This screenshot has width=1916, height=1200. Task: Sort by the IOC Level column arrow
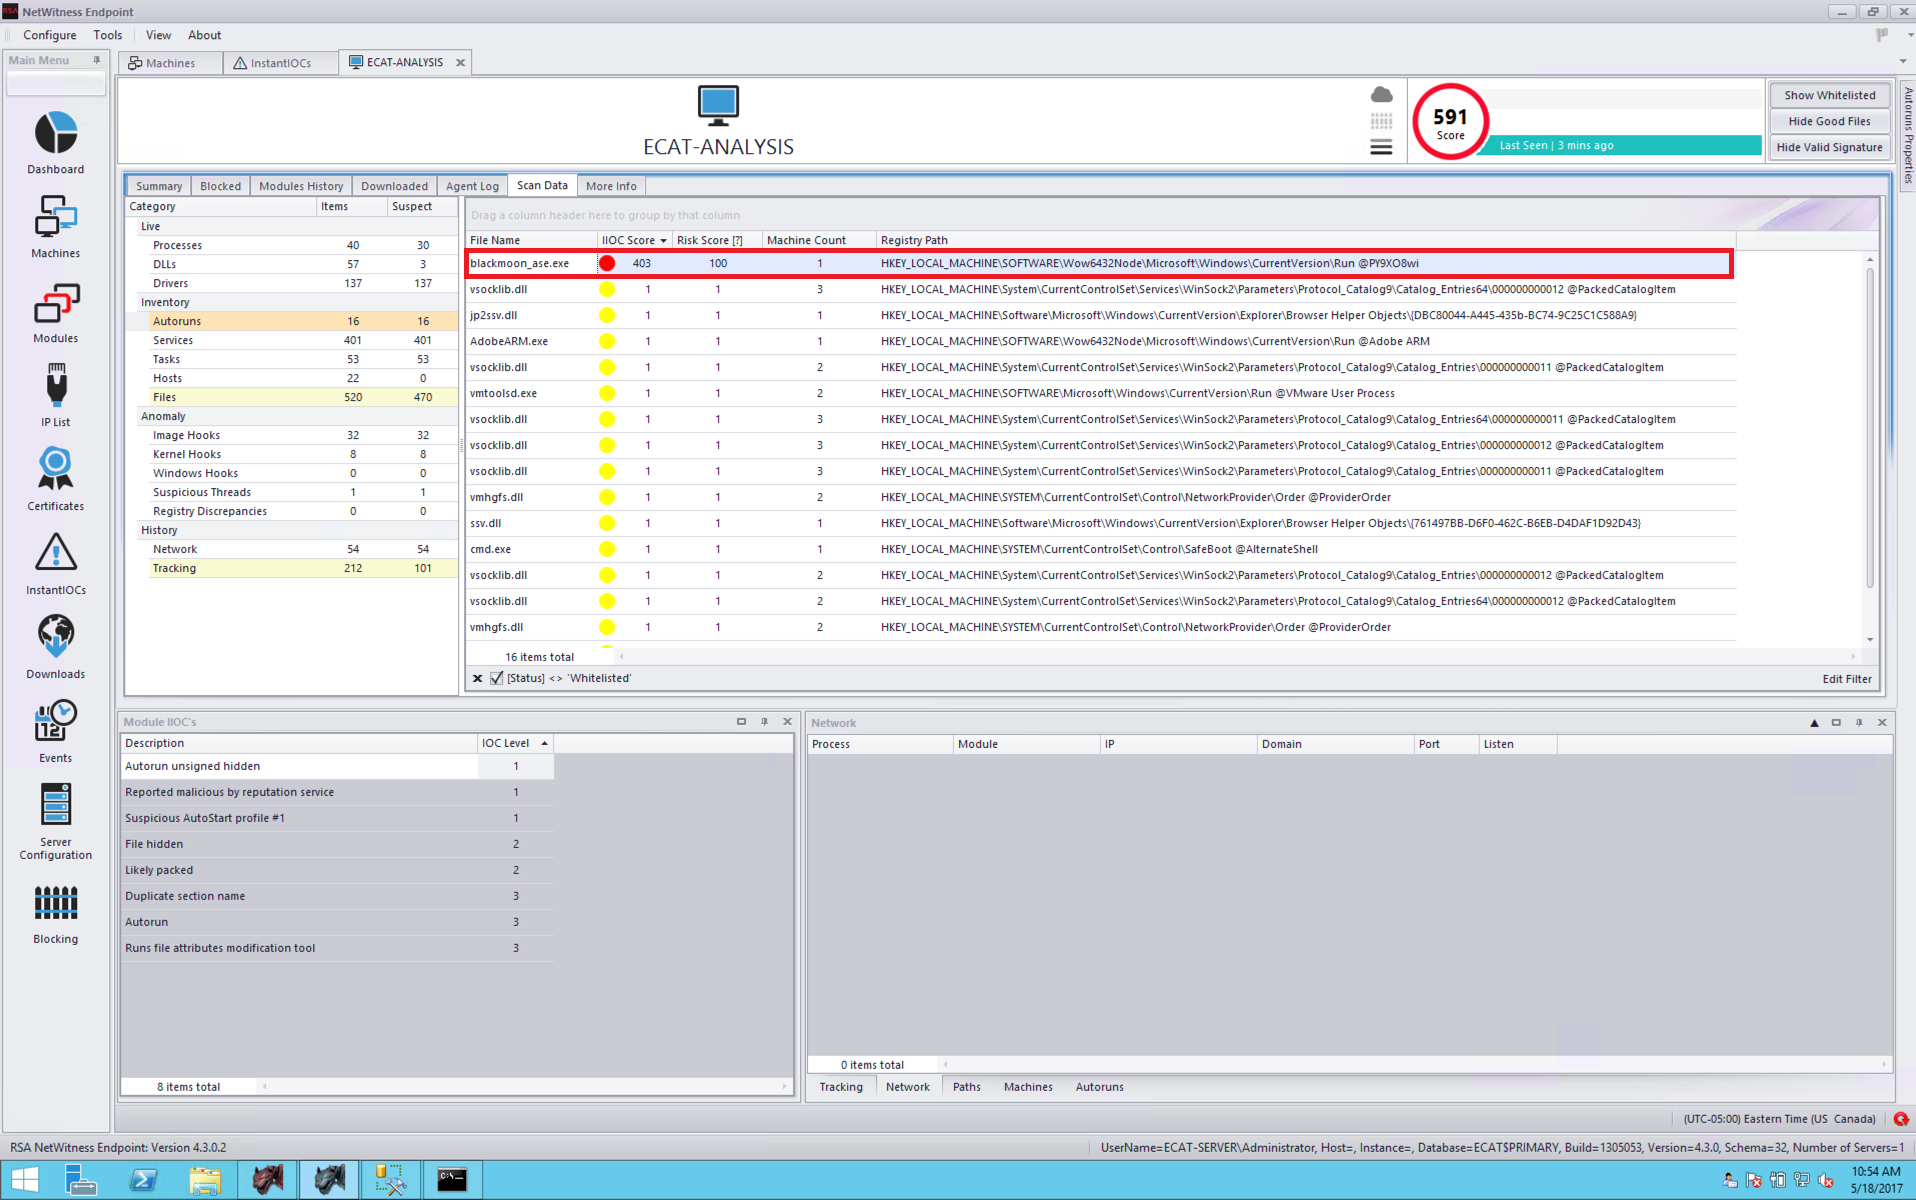544,743
